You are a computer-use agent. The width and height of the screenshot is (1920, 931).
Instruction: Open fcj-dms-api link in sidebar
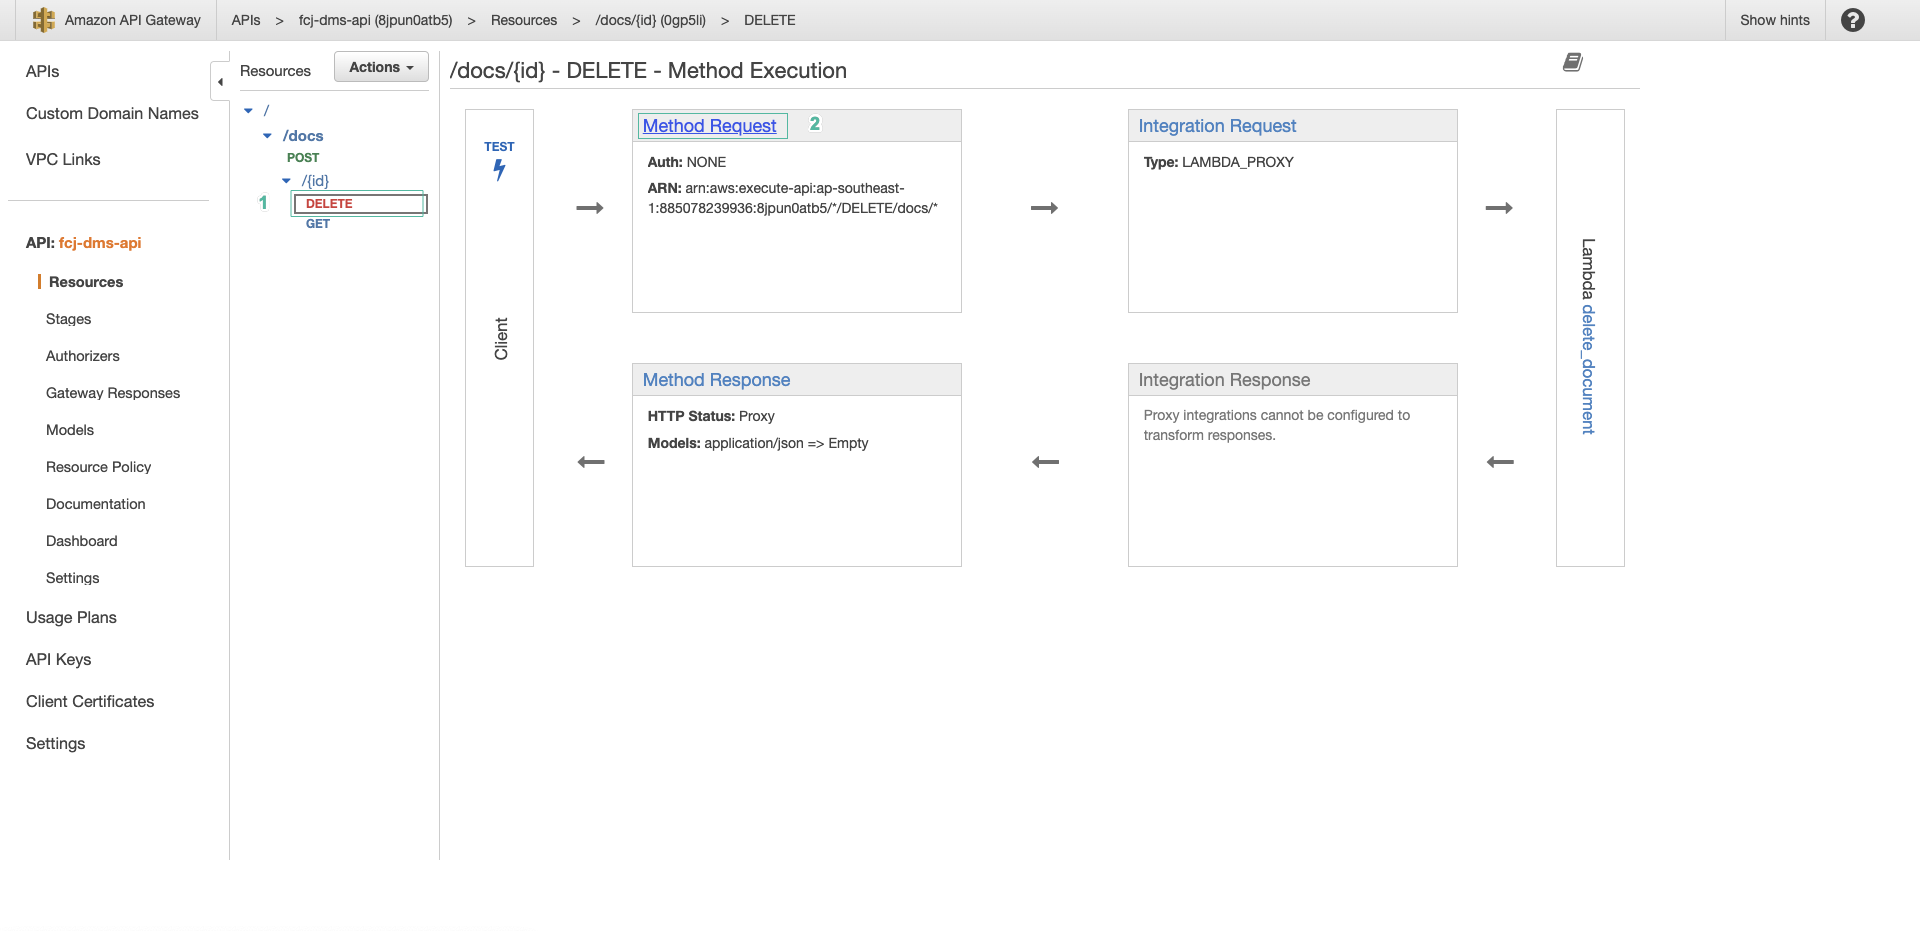(100, 243)
